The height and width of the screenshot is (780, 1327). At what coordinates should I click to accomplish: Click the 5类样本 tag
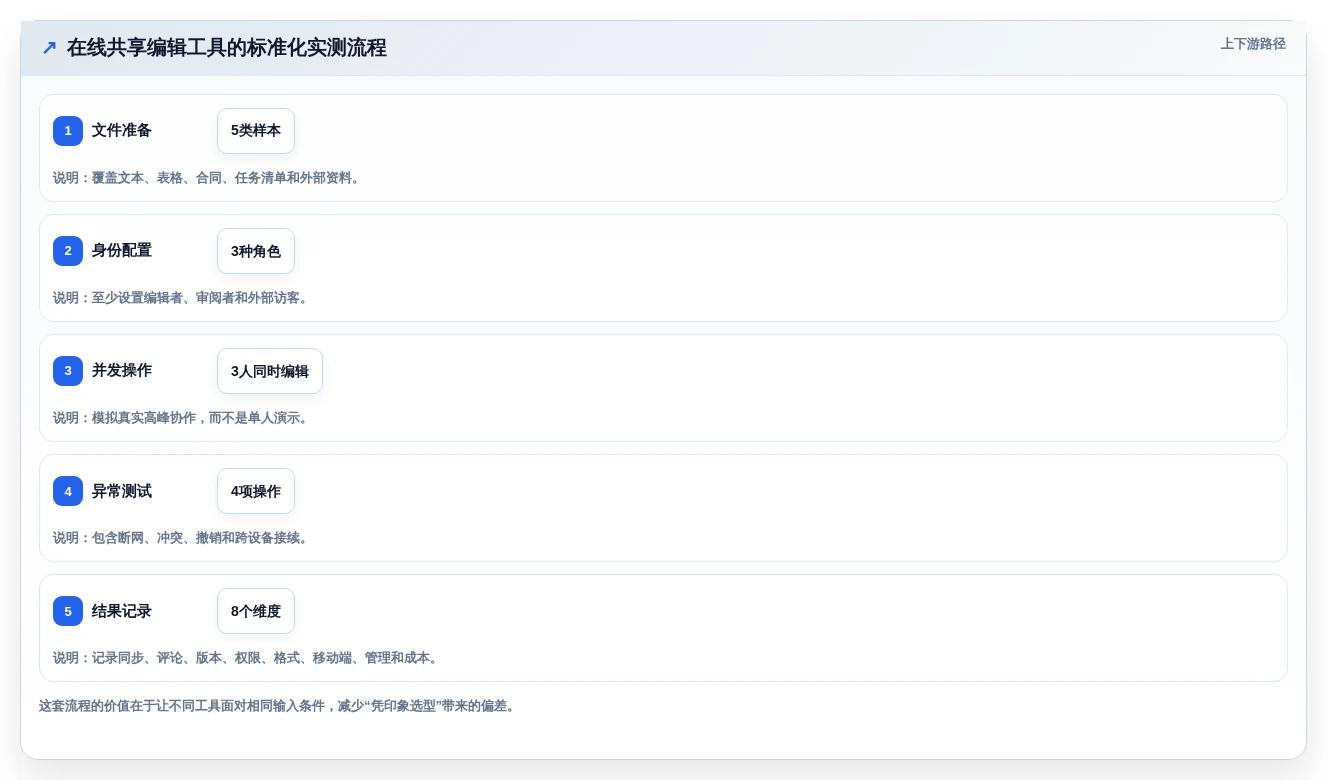[x=256, y=131]
